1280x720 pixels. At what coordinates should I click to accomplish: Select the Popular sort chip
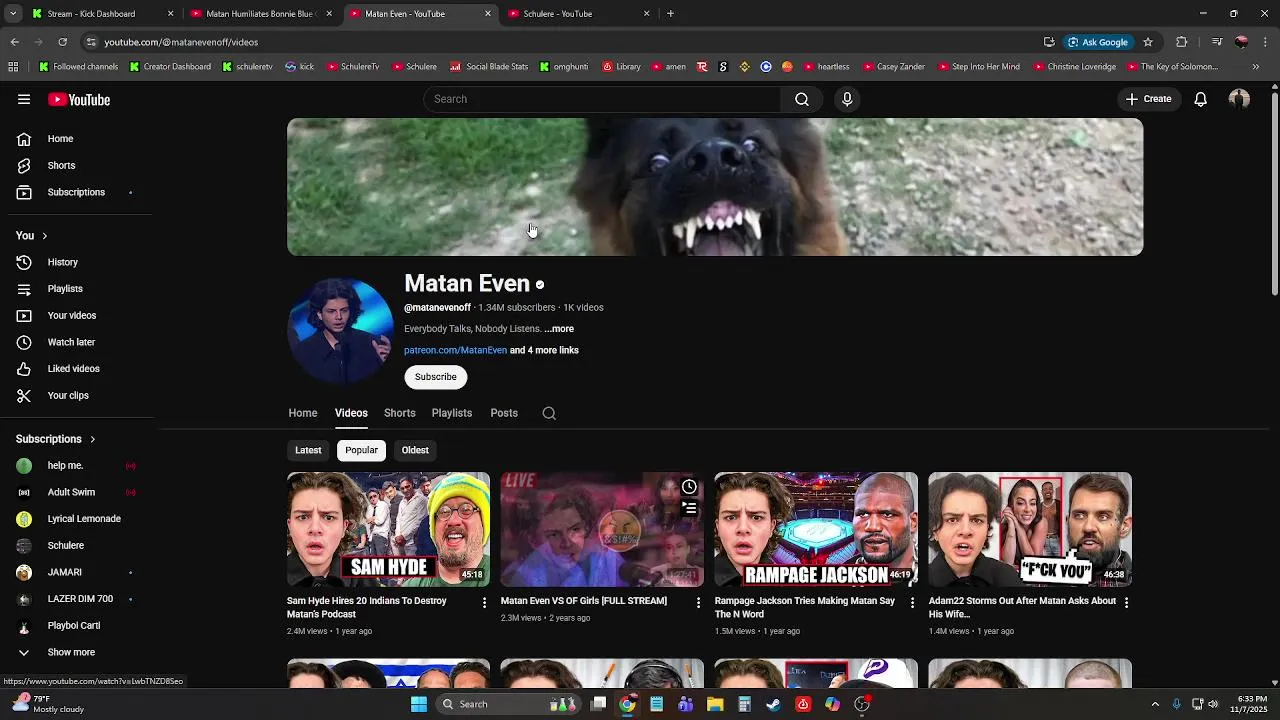point(361,450)
